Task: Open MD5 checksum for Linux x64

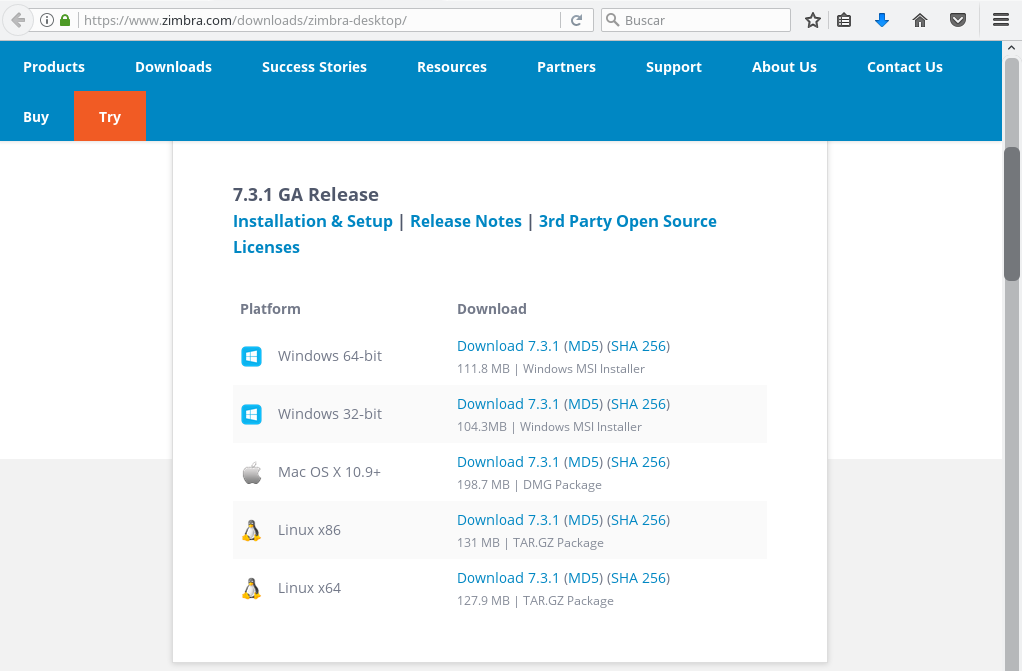Action: pos(583,578)
